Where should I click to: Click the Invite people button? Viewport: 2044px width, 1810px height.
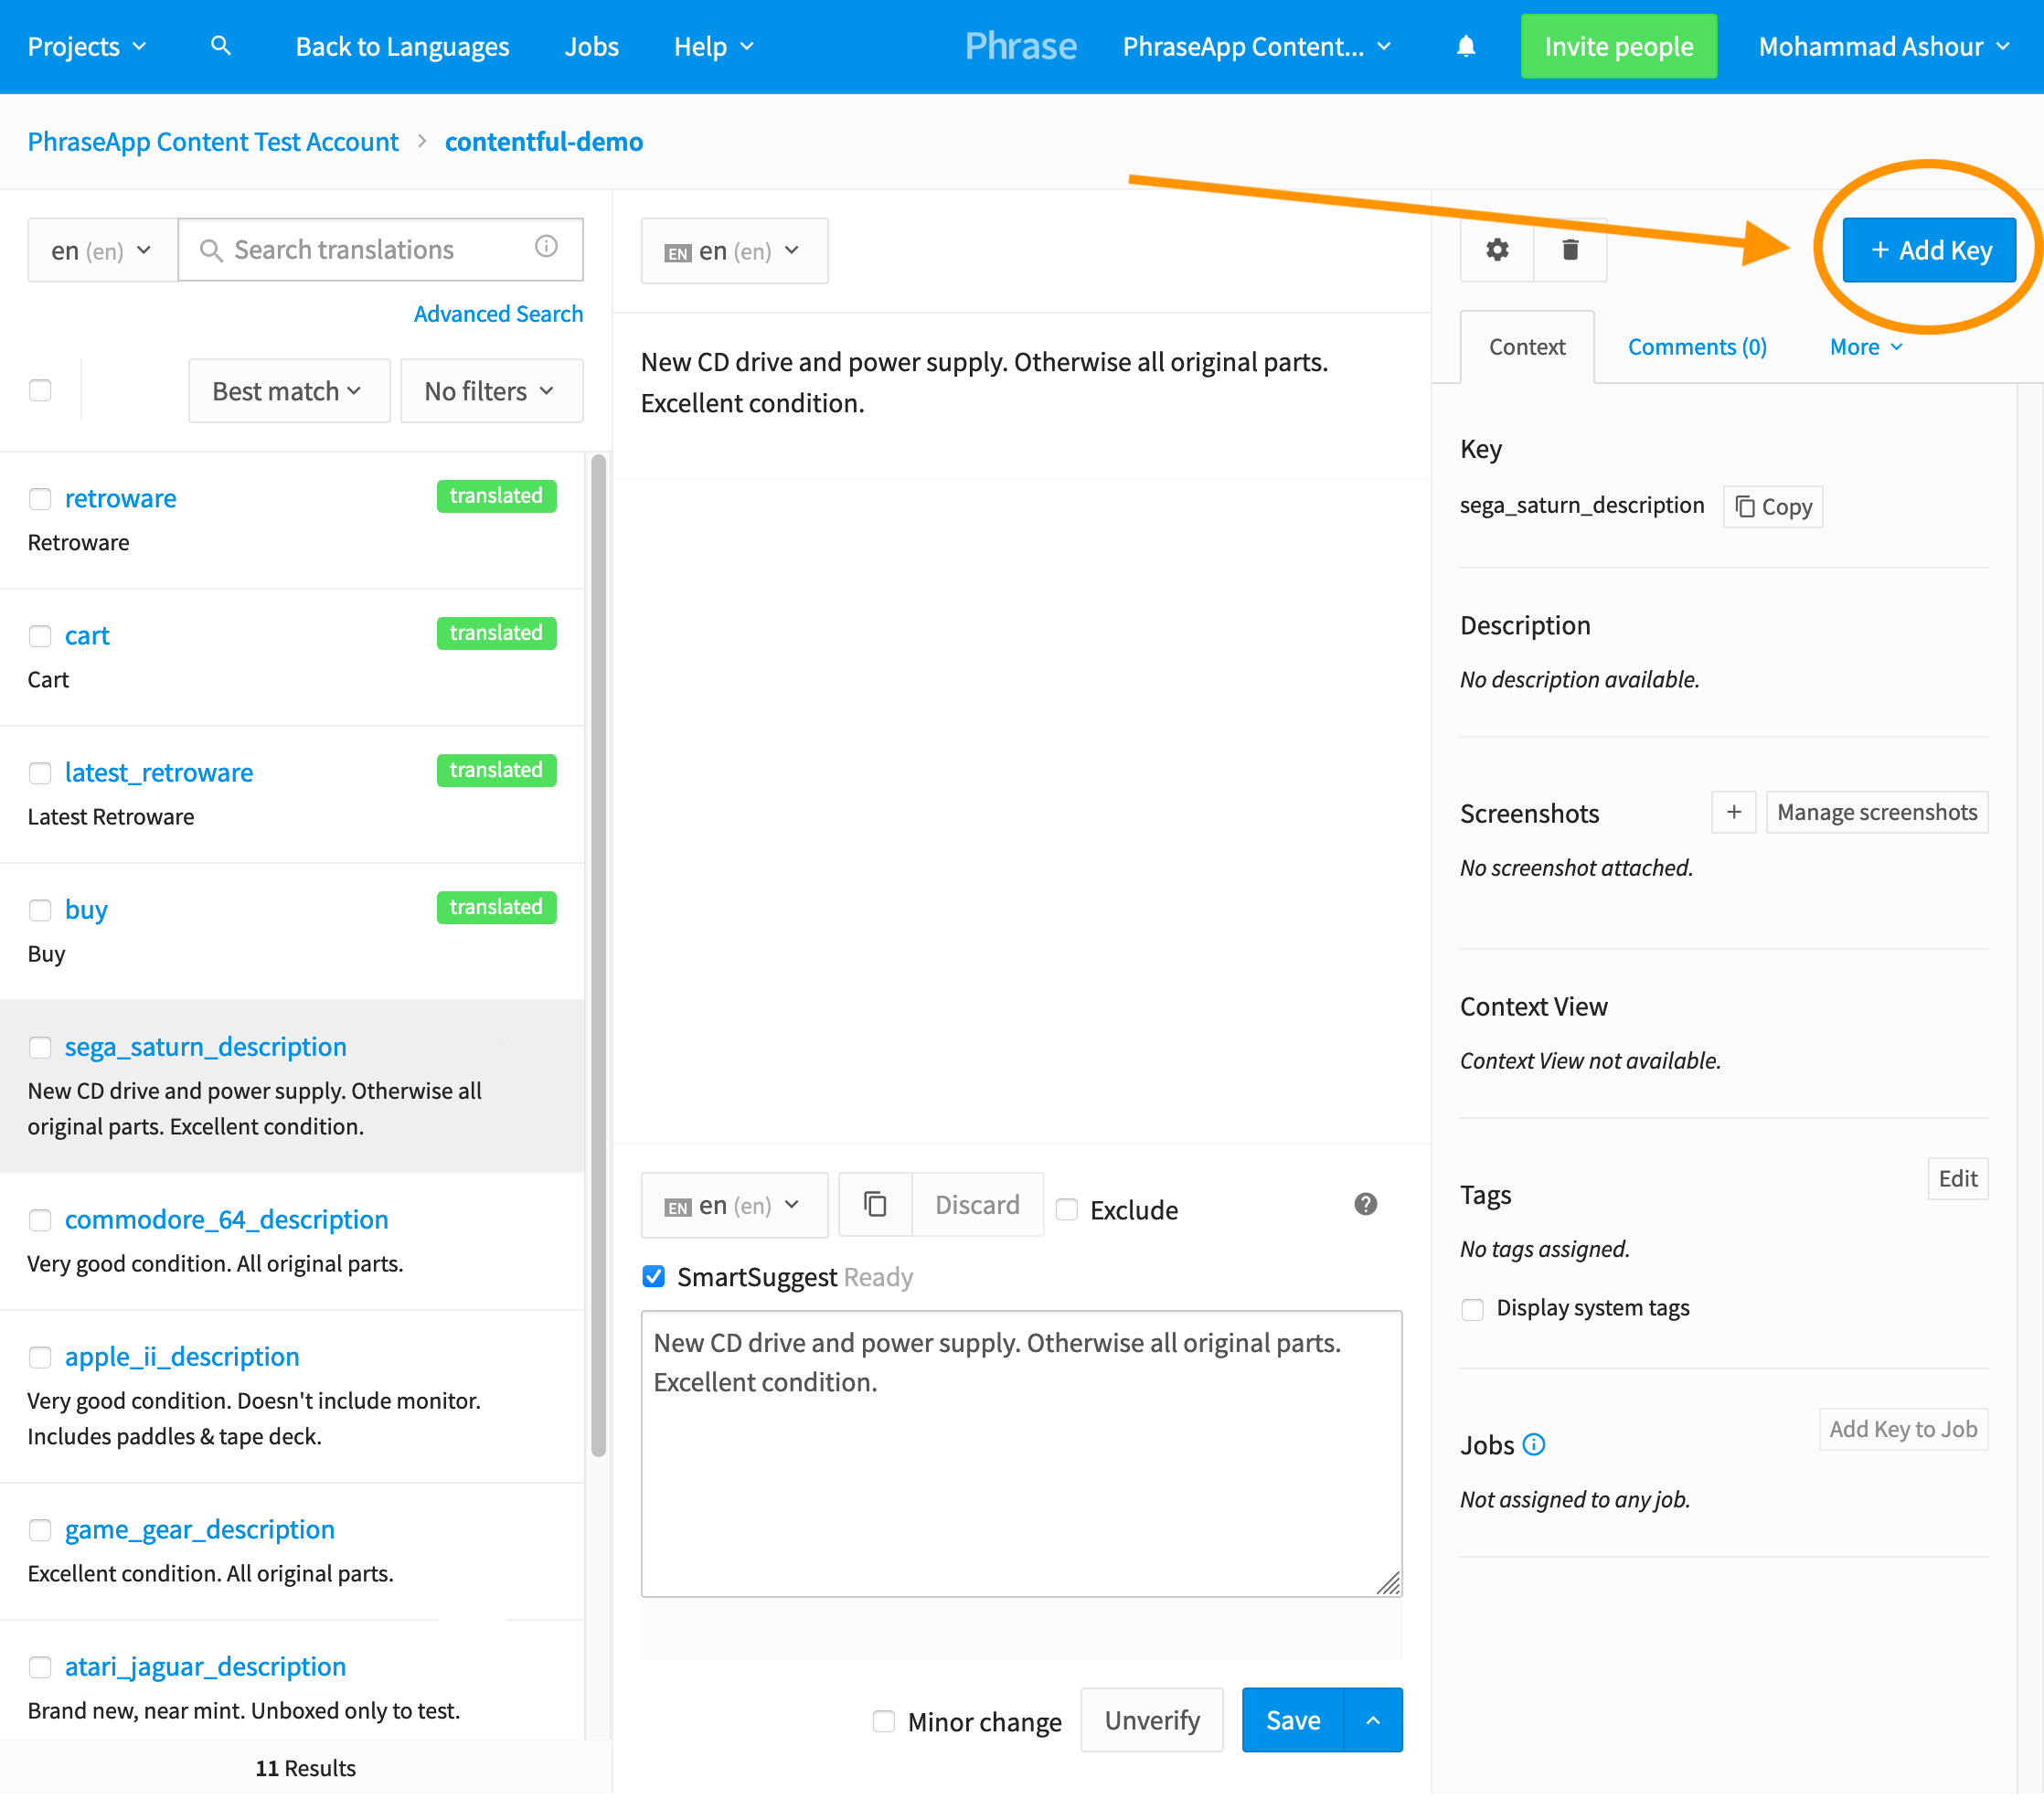[x=1618, y=46]
